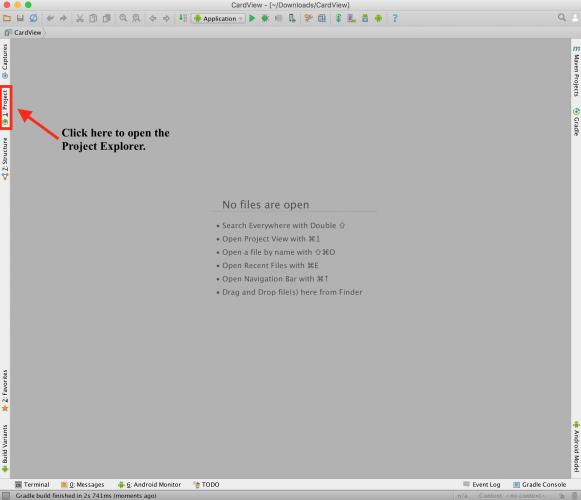
Task: Open the 2: Favorites side tab
Action: (x=5, y=391)
